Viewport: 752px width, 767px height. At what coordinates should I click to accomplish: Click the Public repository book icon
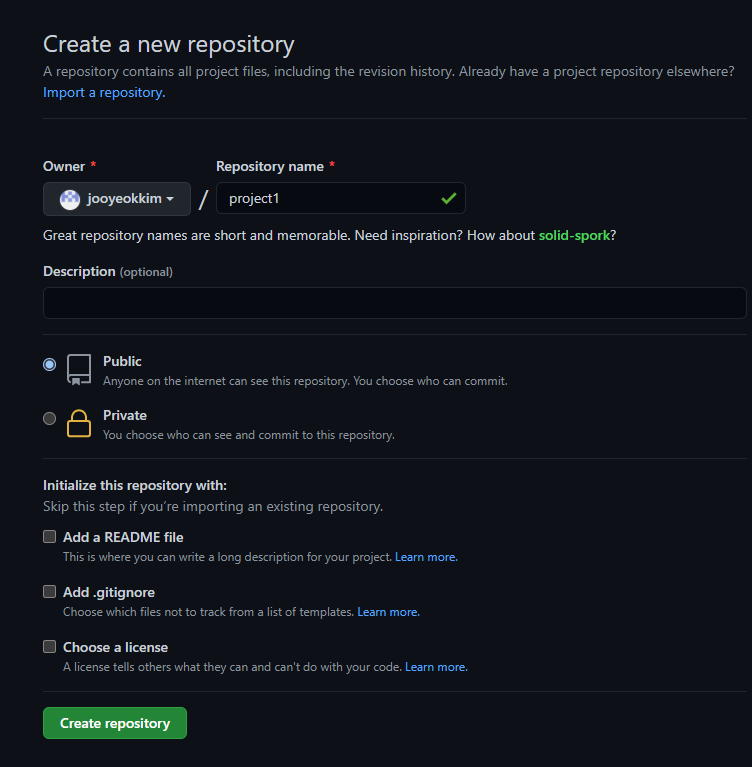click(x=79, y=370)
